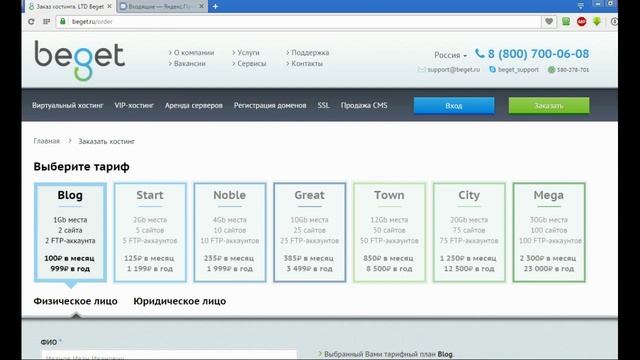Screen dimensions: 640x360
Task: Bookmark the page with the heart icon
Action: coord(549,21)
